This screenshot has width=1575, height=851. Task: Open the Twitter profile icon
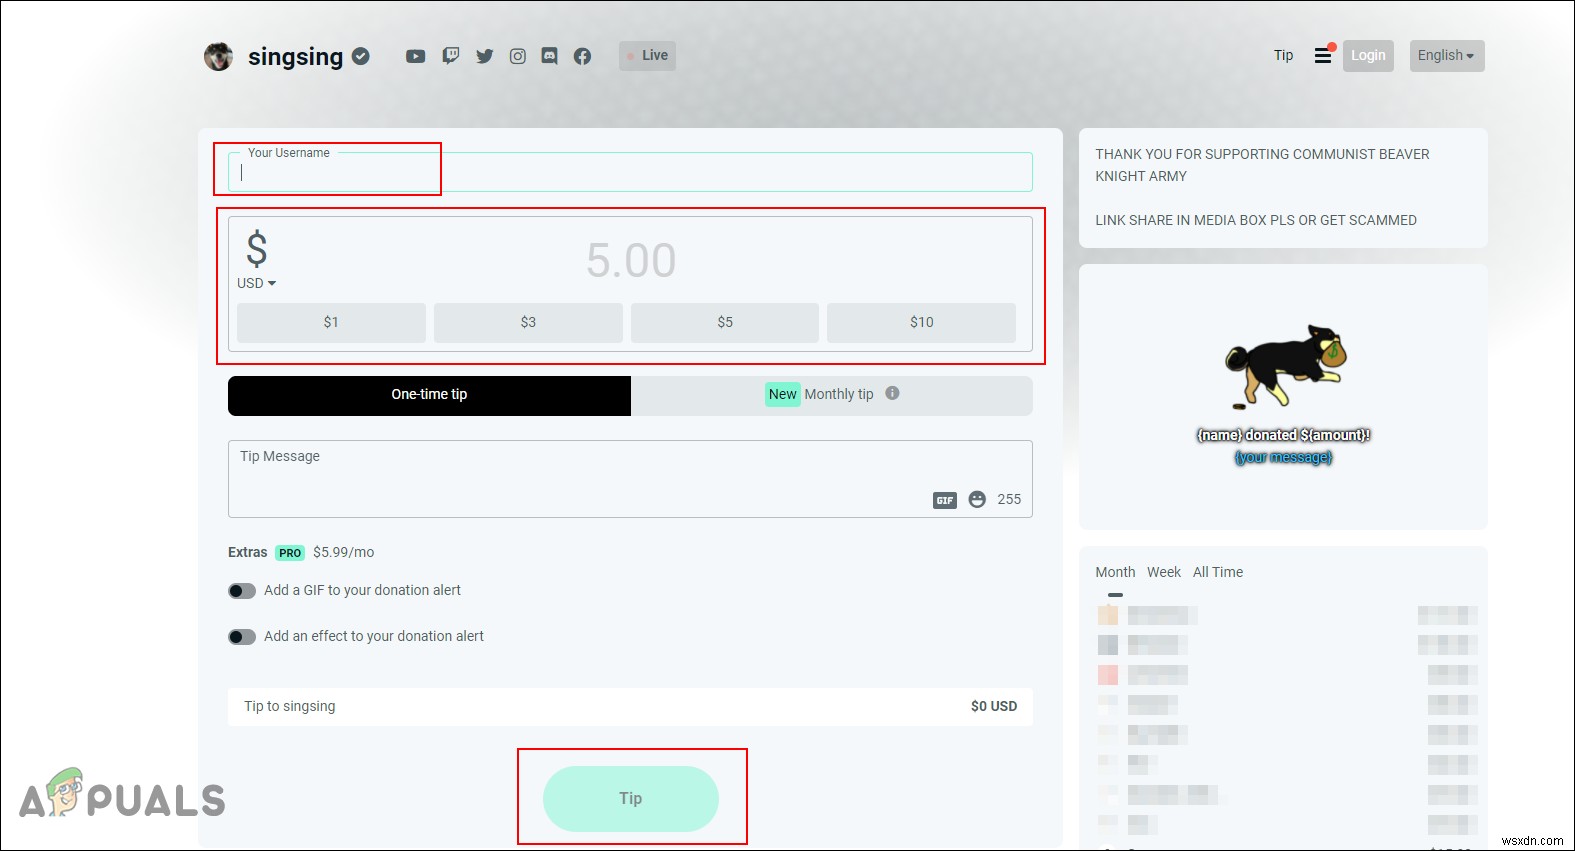coord(485,56)
